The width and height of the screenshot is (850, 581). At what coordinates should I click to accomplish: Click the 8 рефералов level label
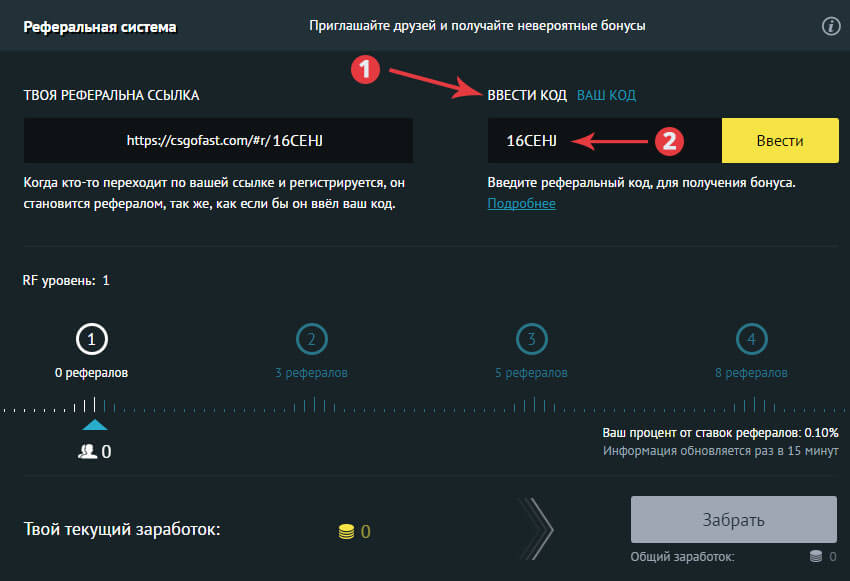coord(751,373)
